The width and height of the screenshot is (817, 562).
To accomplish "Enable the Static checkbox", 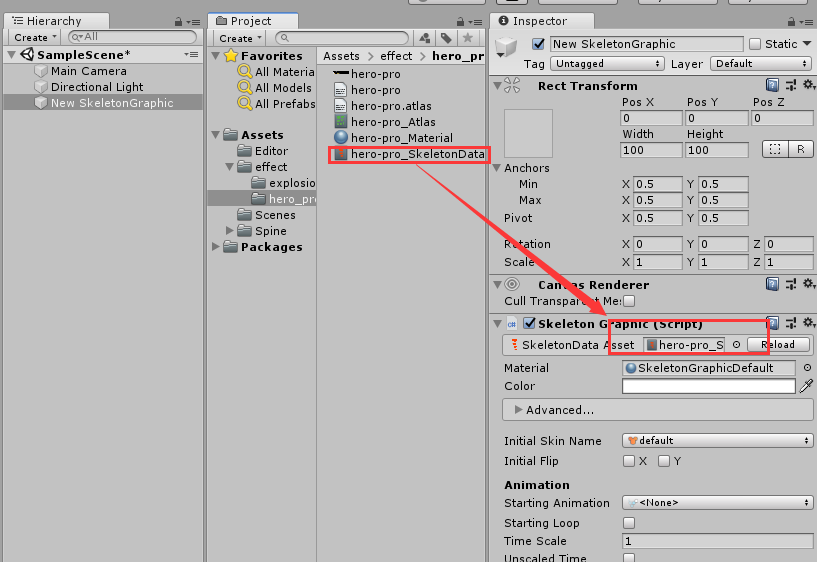I will (x=754, y=44).
